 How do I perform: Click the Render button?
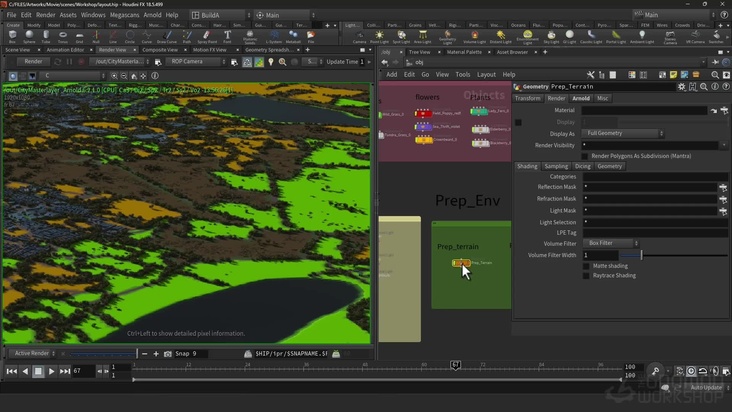(33, 61)
